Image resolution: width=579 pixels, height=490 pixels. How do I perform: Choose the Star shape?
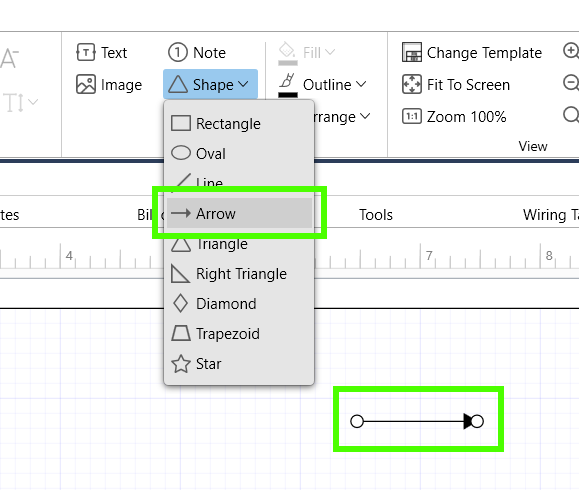click(x=239, y=364)
